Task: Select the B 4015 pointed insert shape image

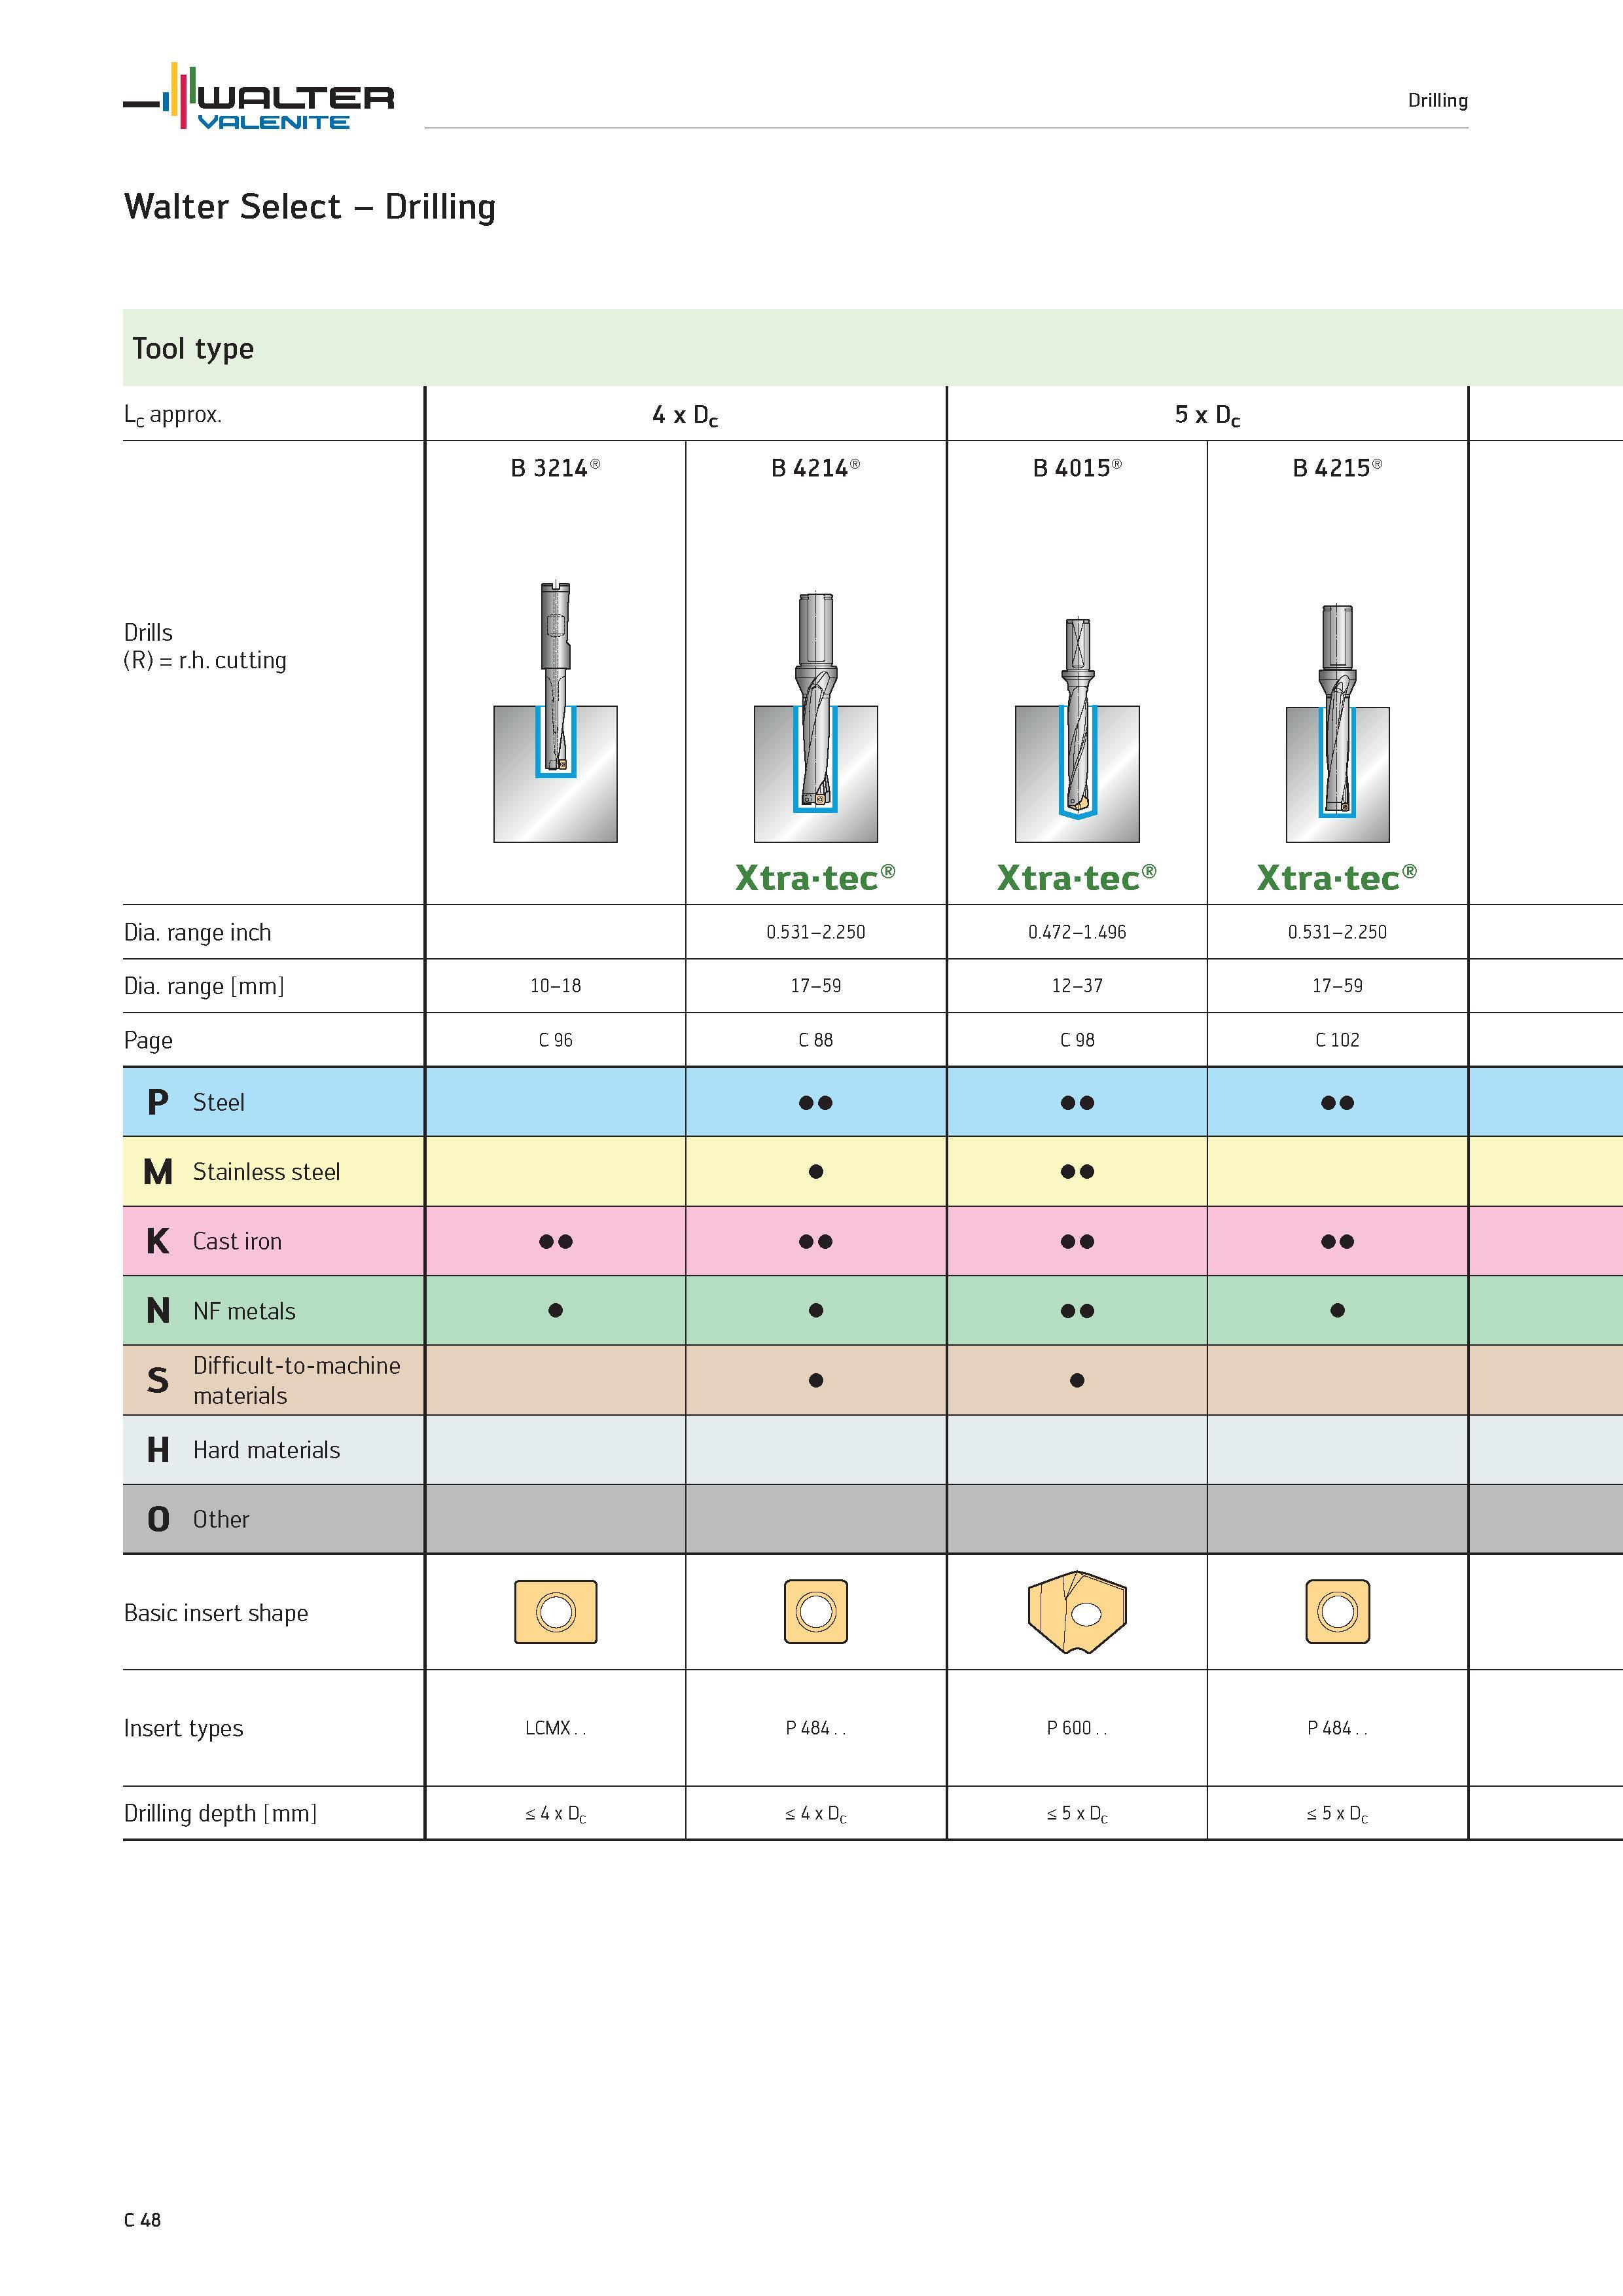Action: coord(1077,1611)
